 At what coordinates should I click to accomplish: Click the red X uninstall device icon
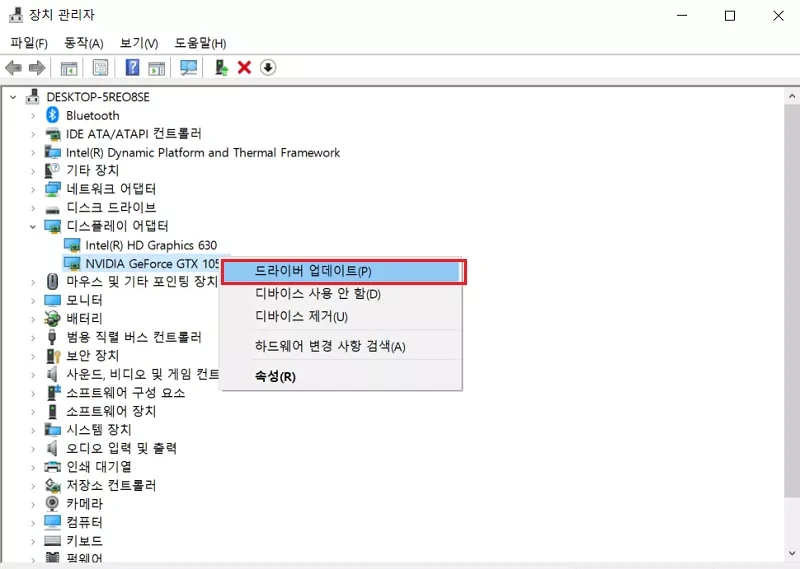click(244, 67)
